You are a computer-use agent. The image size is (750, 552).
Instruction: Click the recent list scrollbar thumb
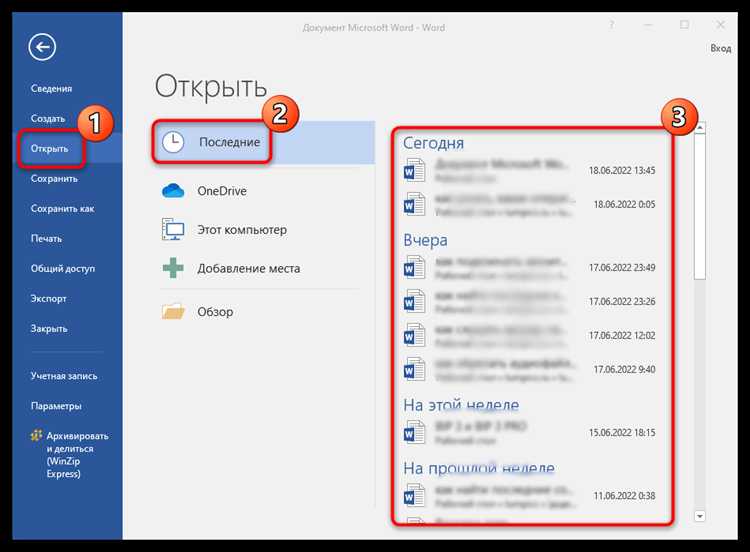(700, 206)
